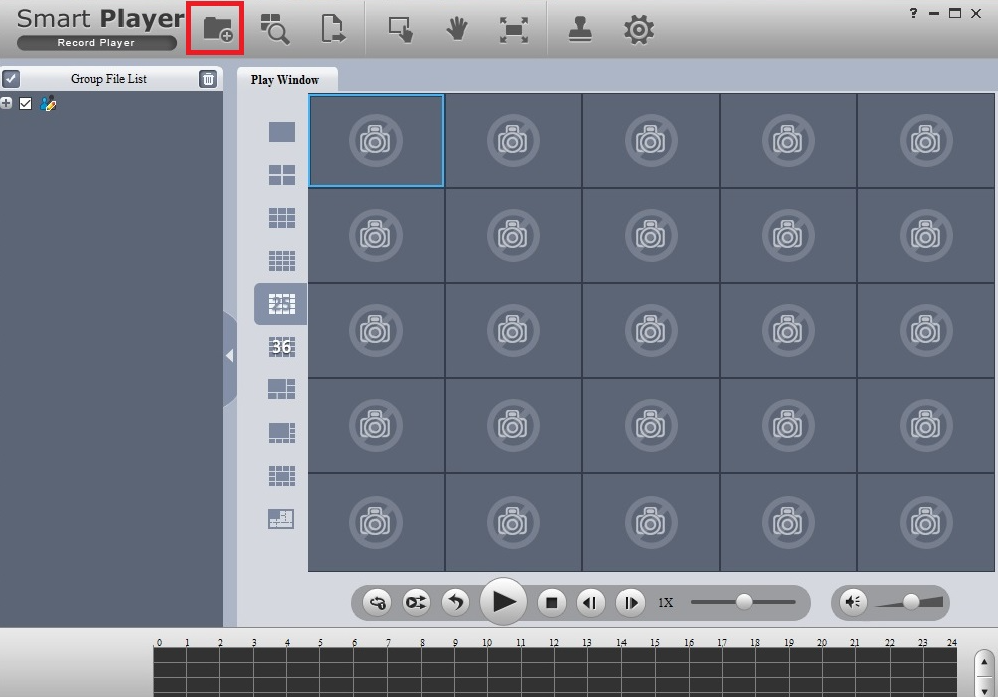Click the reverse playback button
This screenshot has width=998, height=697.
click(x=456, y=602)
